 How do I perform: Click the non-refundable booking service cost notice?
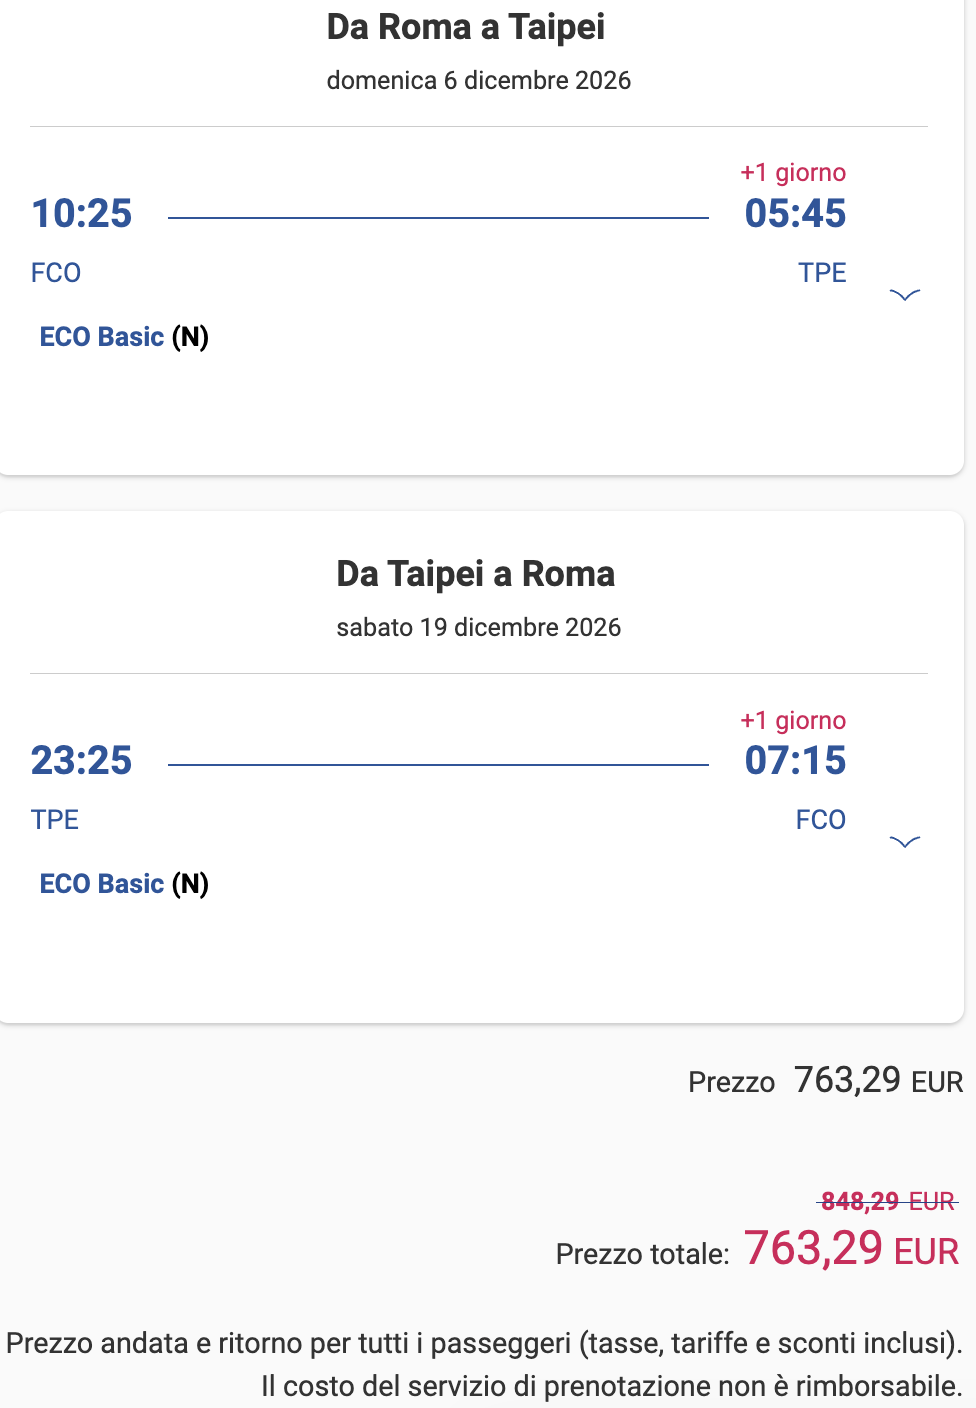pyautogui.click(x=611, y=1386)
